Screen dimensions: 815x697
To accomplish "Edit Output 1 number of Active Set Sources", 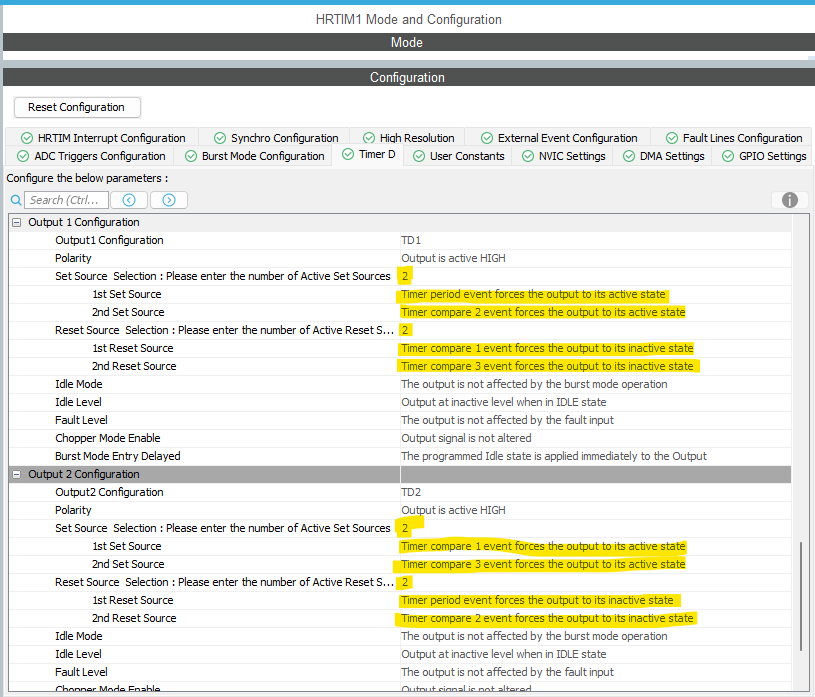I will [x=596, y=277].
